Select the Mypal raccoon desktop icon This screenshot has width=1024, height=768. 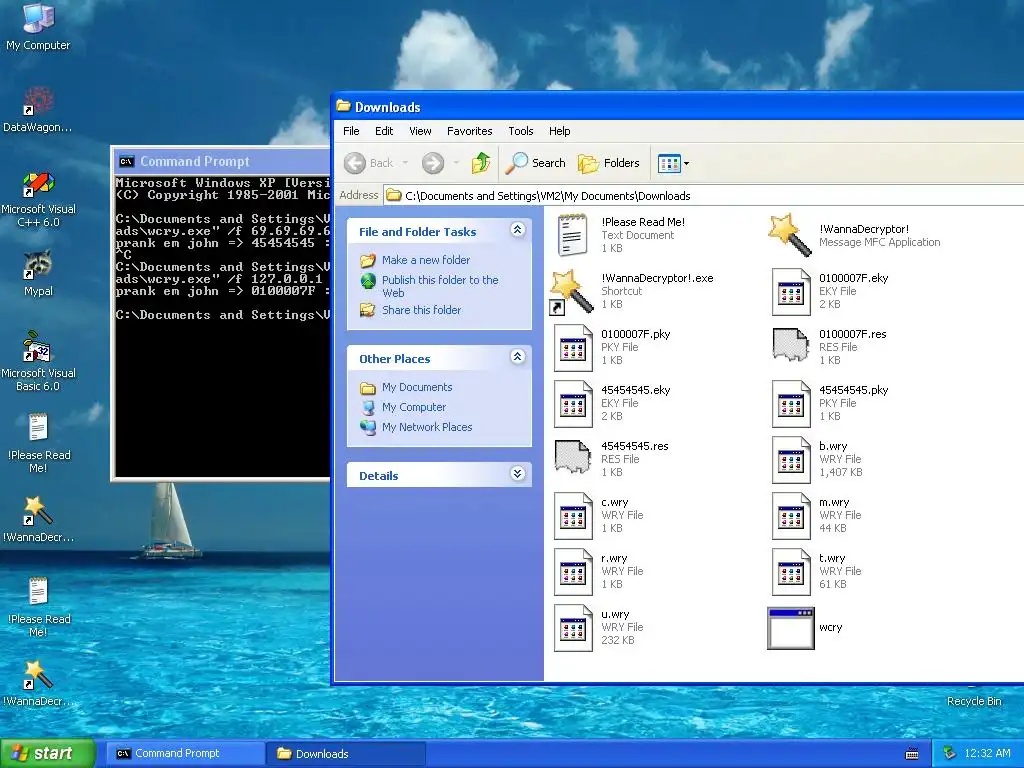pyautogui.click(x=38, y=273)
